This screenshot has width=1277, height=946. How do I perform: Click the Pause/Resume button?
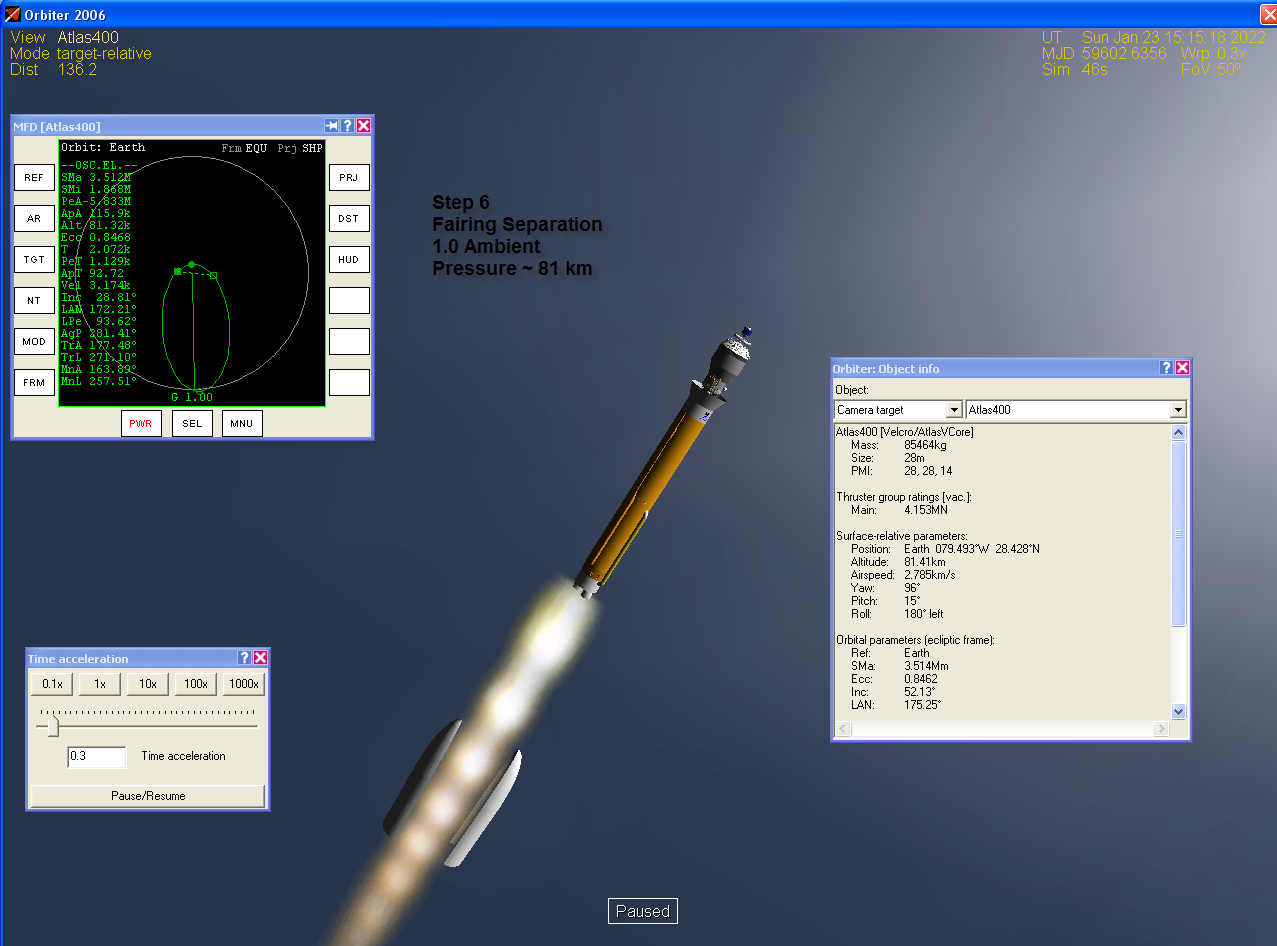(x=148, y=796)
